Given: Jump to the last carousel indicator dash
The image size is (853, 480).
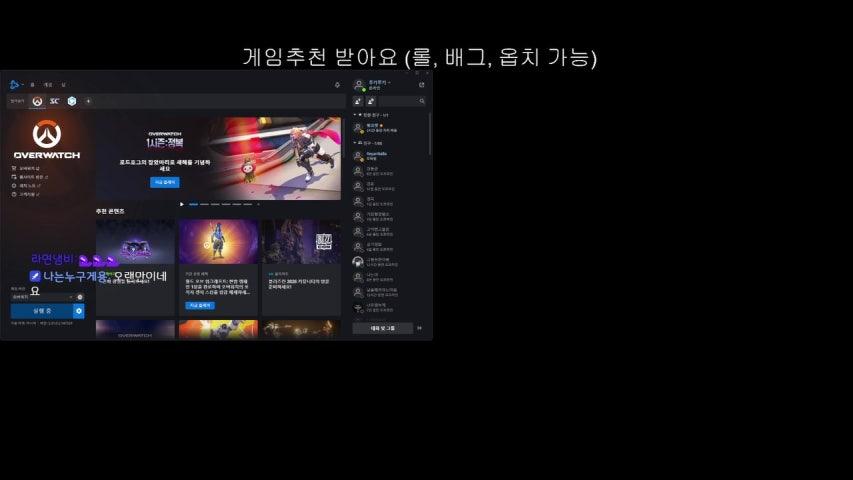Looking at the screenshot, I should [x=248, y=204].
